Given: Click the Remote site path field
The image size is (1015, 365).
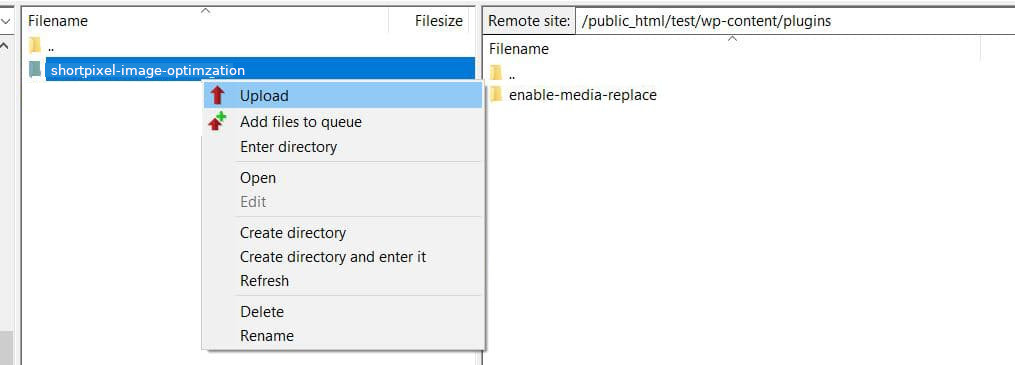Looking at the screenshot, I should click(x=795, y=21).
